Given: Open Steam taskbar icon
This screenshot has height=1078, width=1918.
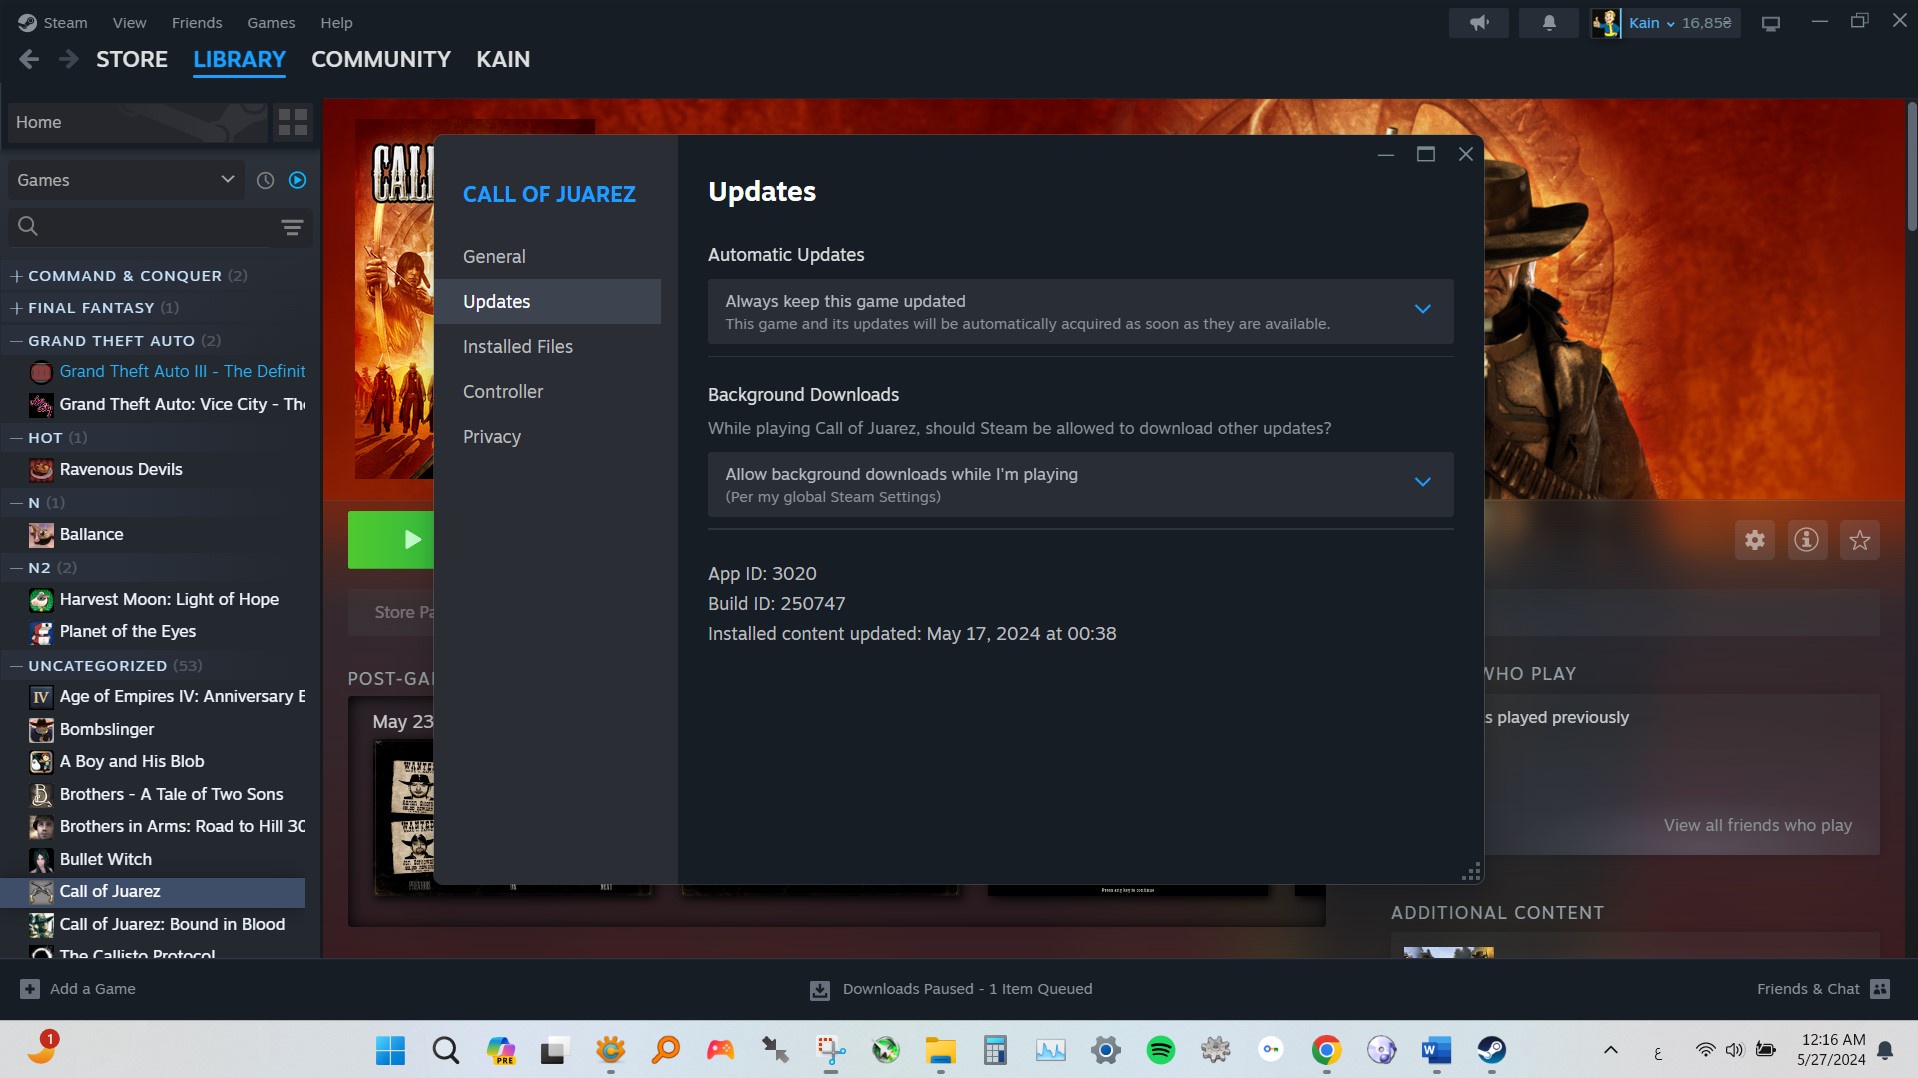Looking at the screenshot, I should [1492, 1050].
